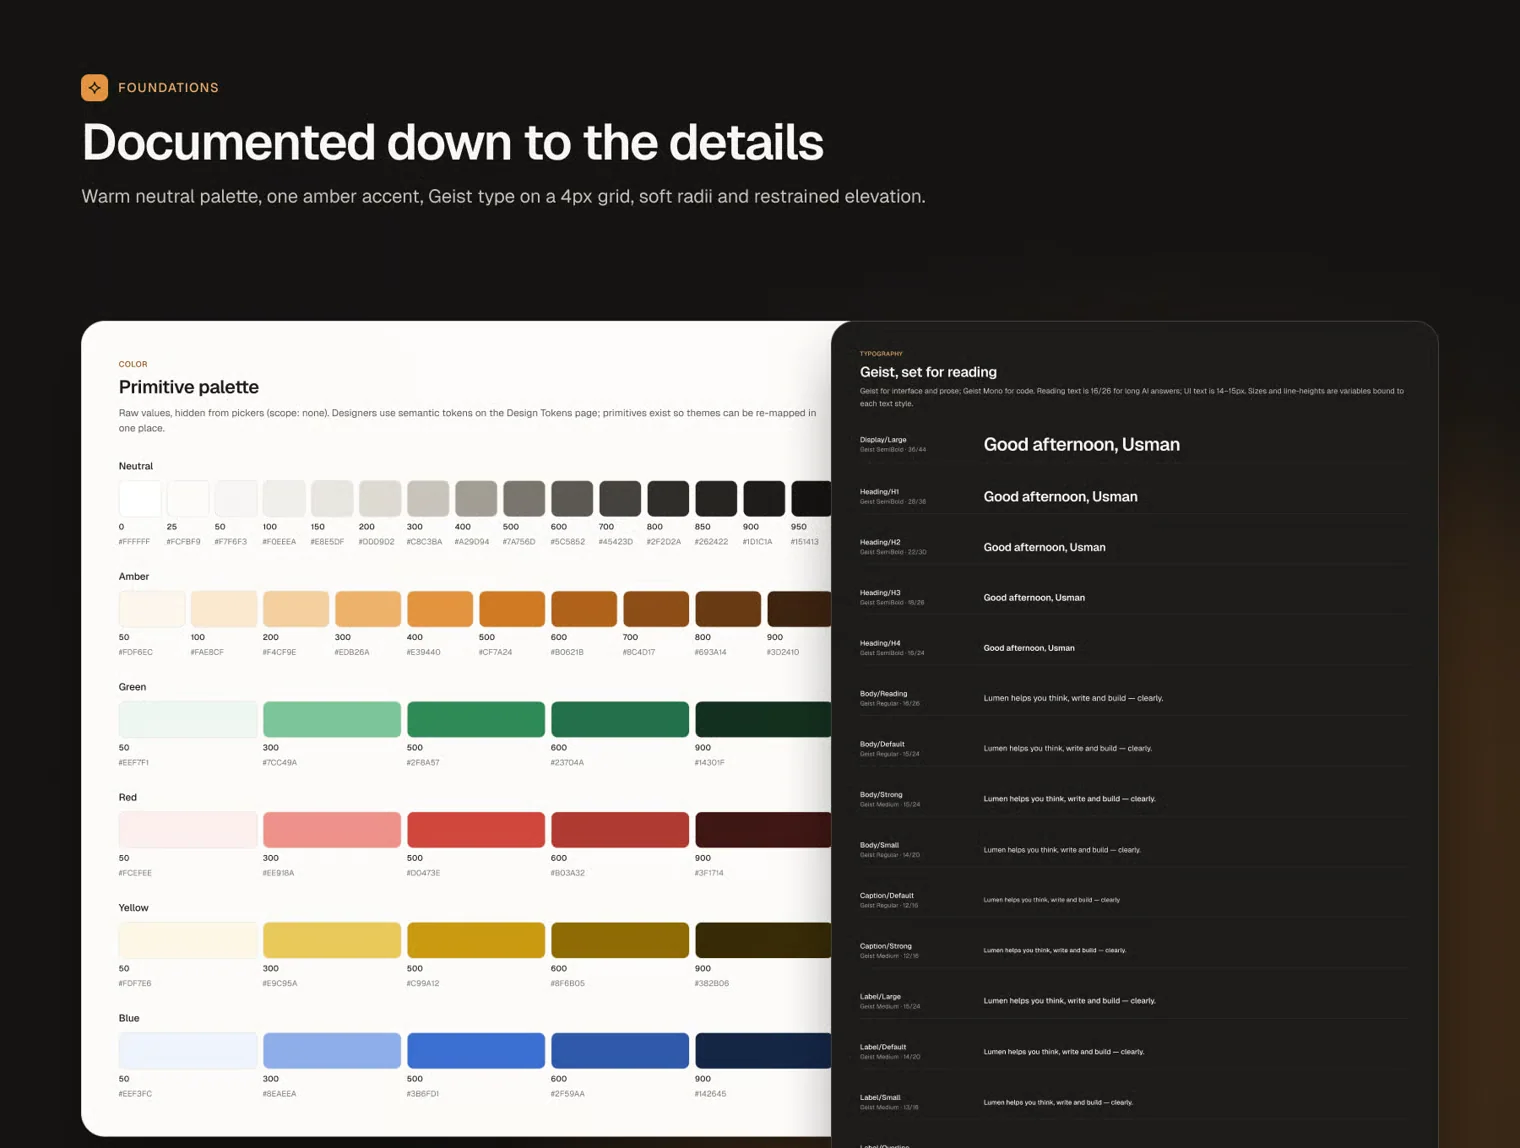Click the orange COLOR label above Primitive palette
The width and height of the screenshot is (1520, 1148).
point(133,364)
